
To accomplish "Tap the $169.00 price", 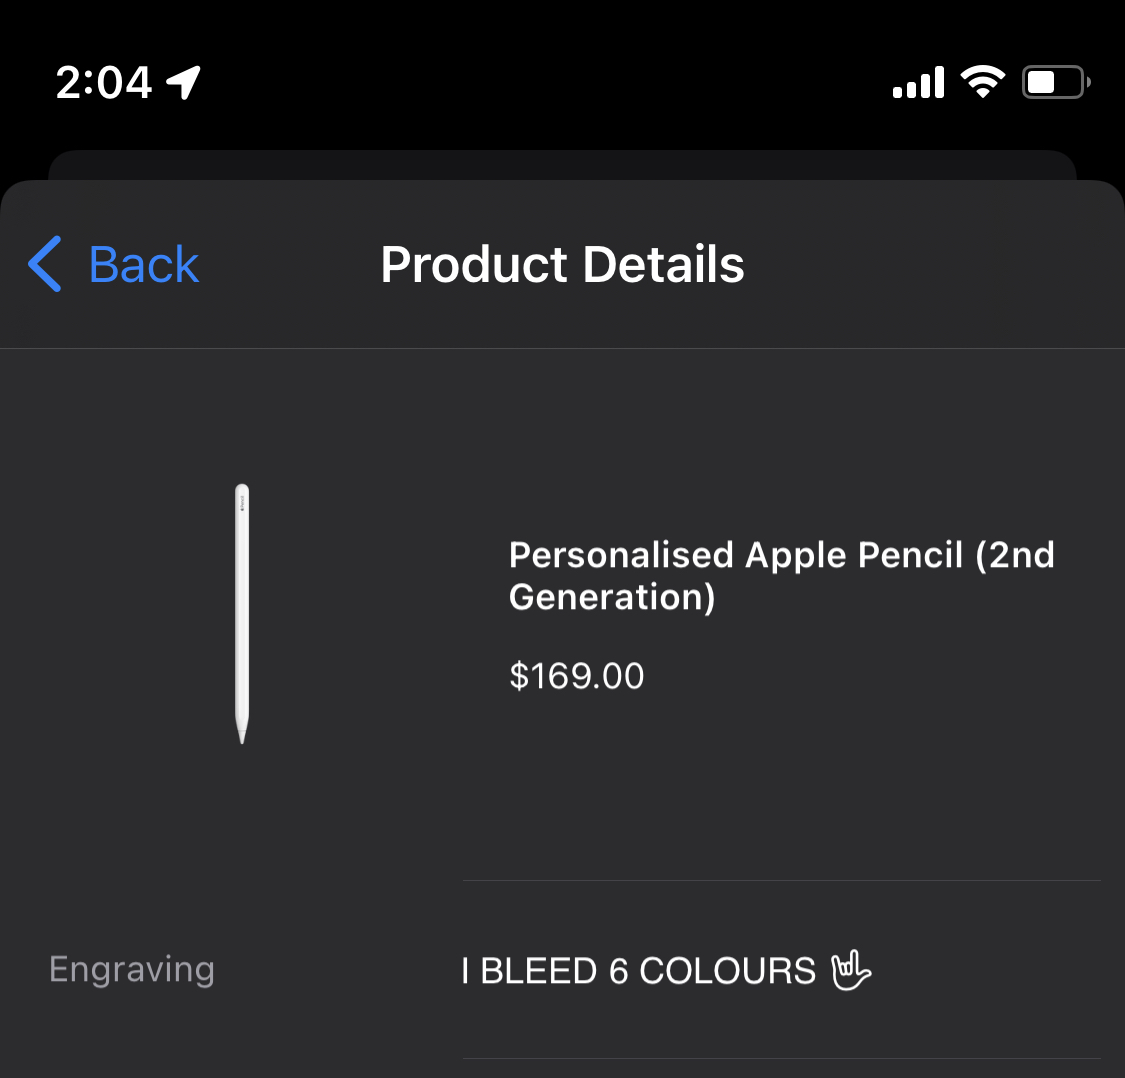I will point(576,676).
